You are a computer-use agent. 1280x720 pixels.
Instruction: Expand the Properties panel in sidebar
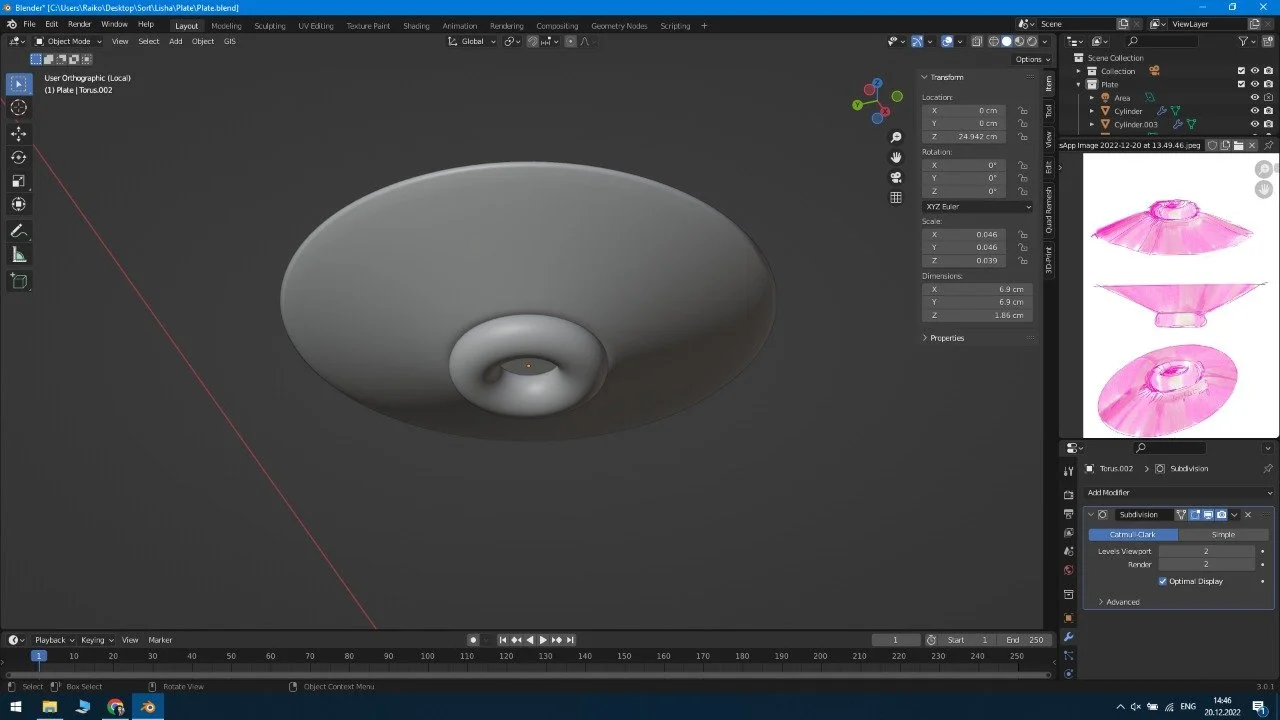pyautogui.click(x=947, y=338)
